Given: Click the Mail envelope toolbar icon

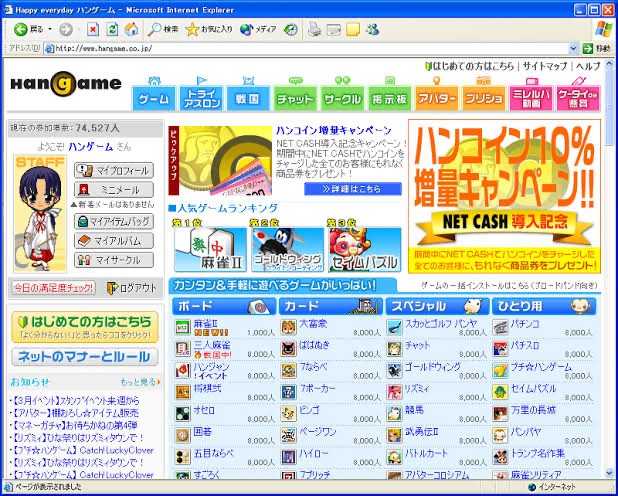Looking at the screenshot, I should tap(334, 29).
